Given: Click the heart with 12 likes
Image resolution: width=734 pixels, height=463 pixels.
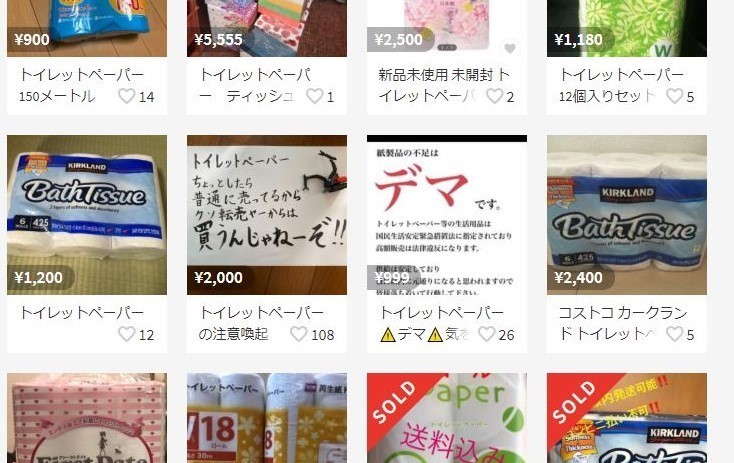Looking at the screenshot, I should click(x=126, y=334).
